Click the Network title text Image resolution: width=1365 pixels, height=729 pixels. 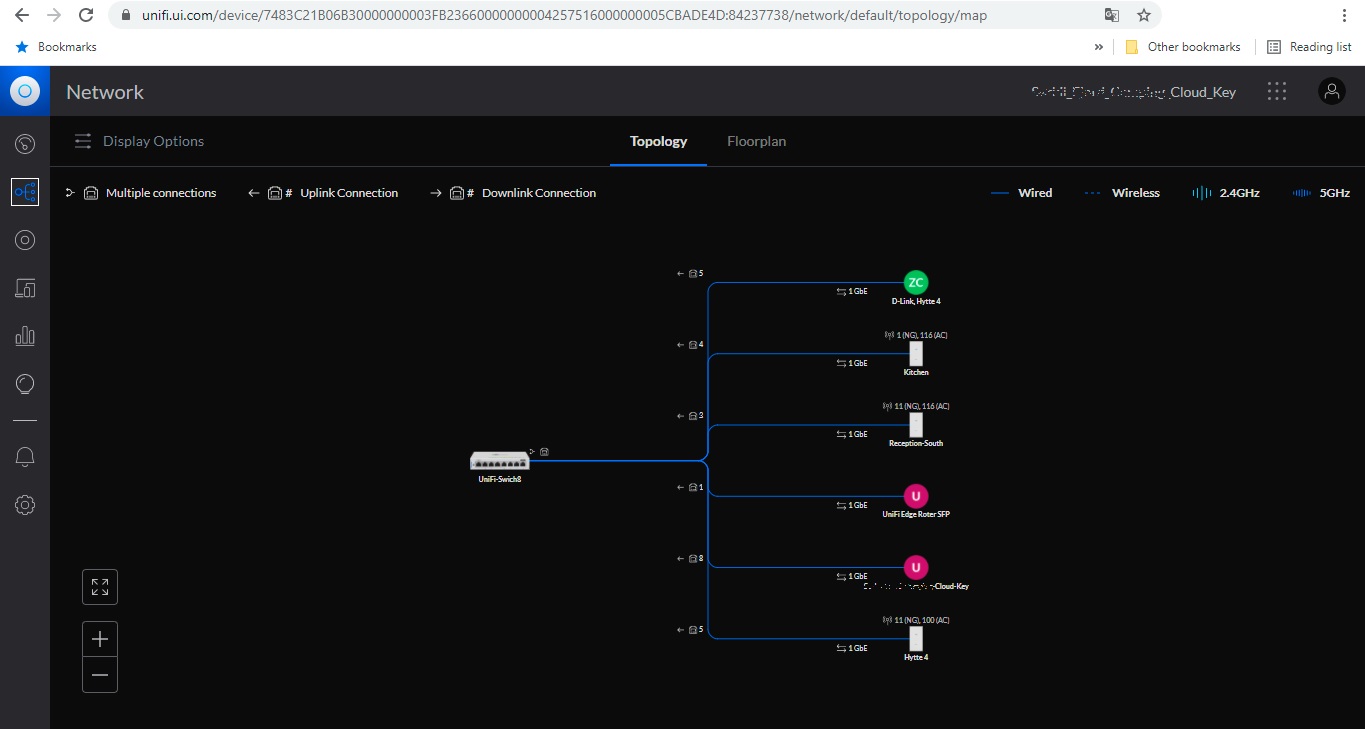tap(105, 92)
